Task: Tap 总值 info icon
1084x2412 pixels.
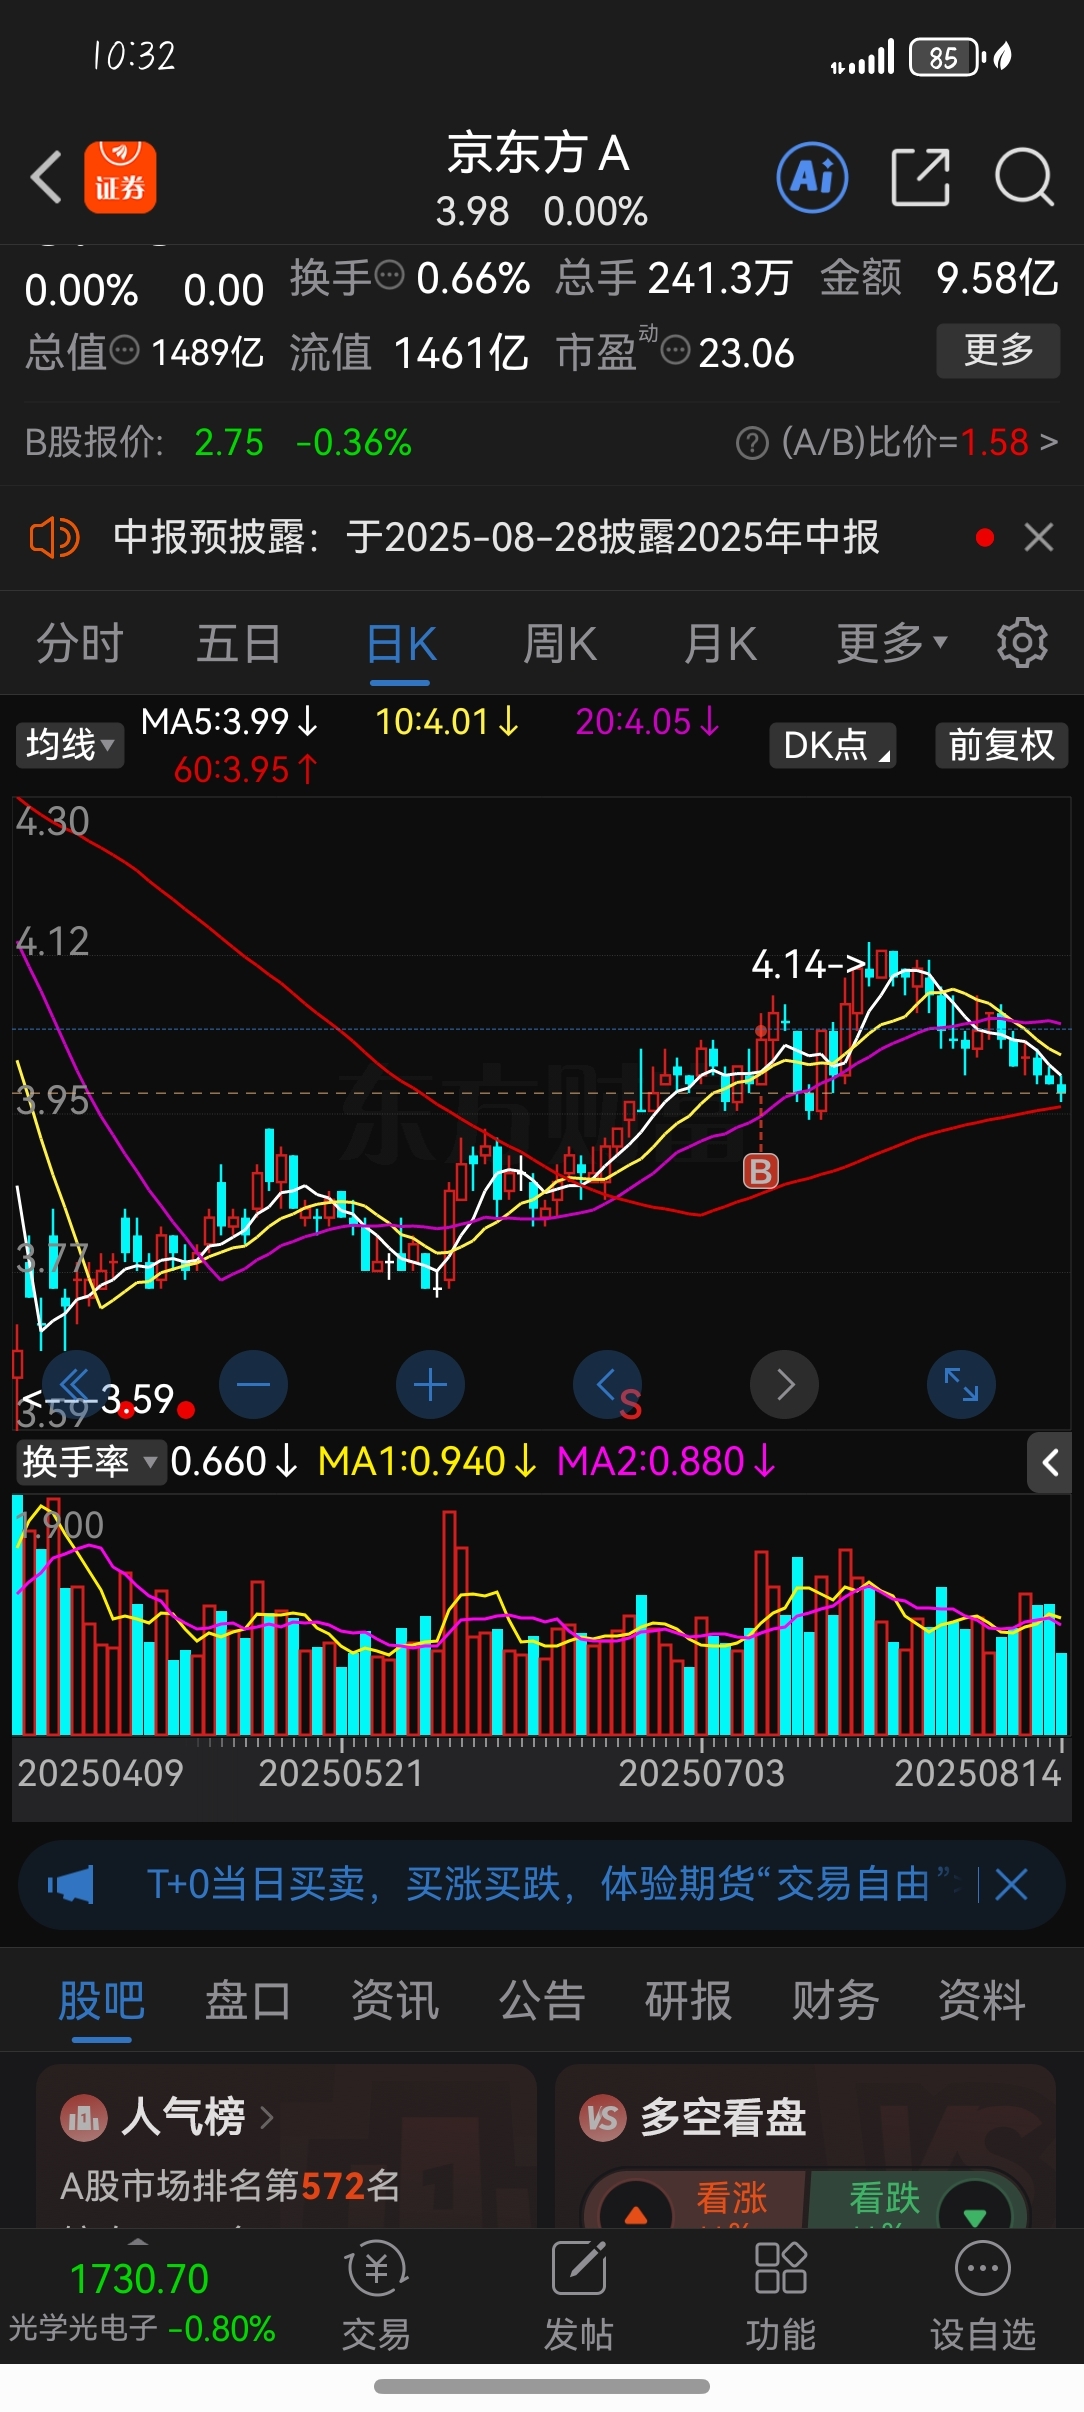Action: 124,350
